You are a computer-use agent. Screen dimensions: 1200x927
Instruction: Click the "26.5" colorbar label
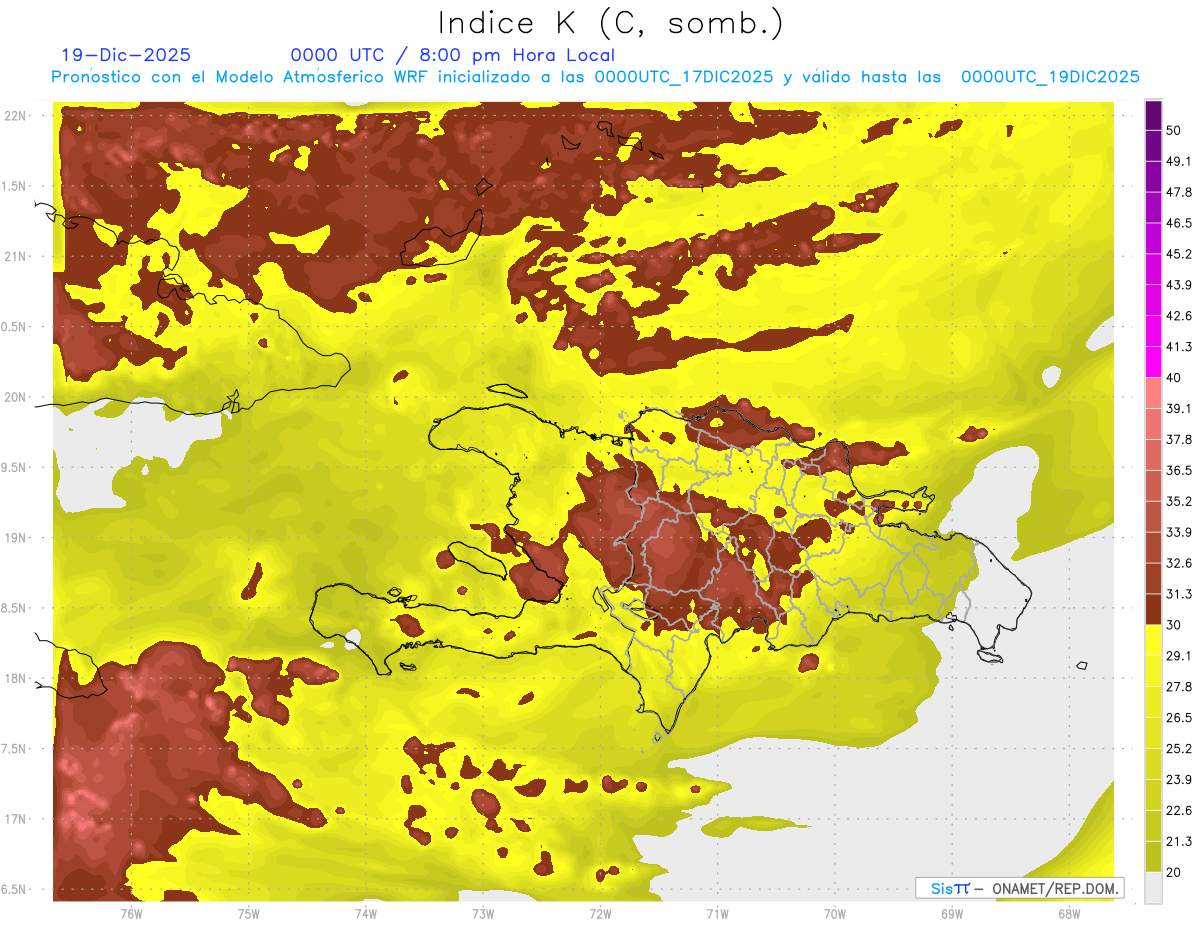(1179, 718)
